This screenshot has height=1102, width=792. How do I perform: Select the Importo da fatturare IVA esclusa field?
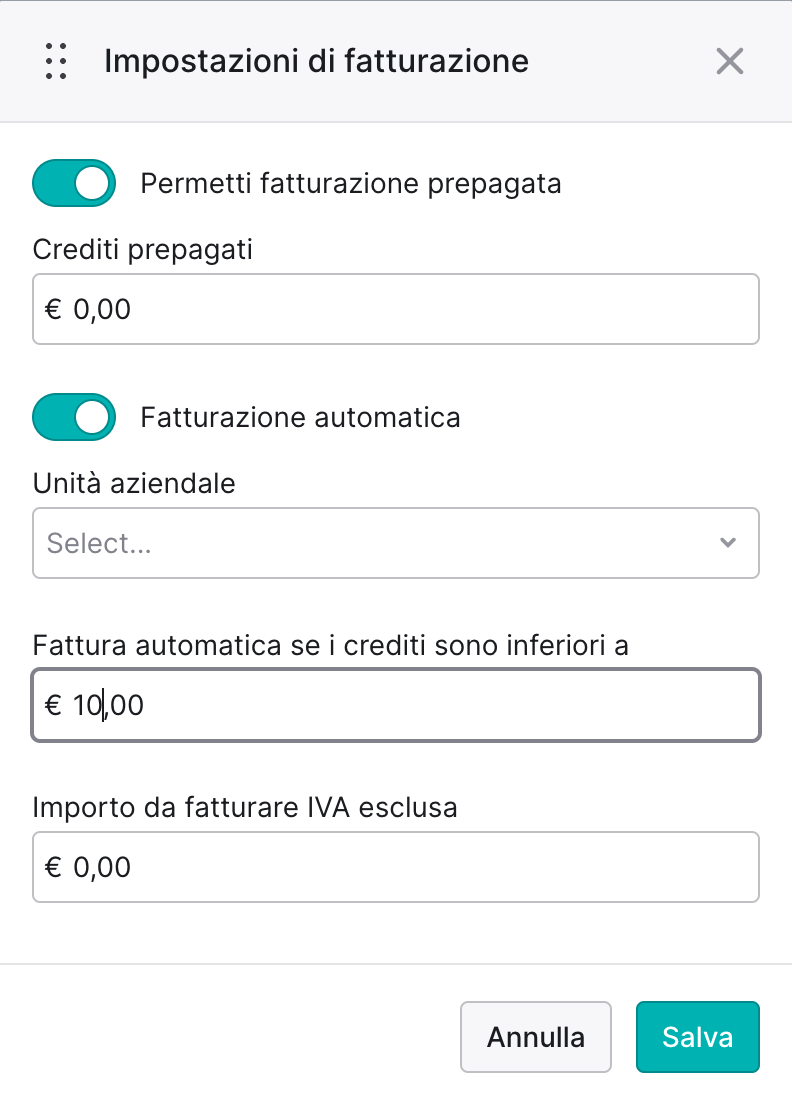[x=396, y=867]
